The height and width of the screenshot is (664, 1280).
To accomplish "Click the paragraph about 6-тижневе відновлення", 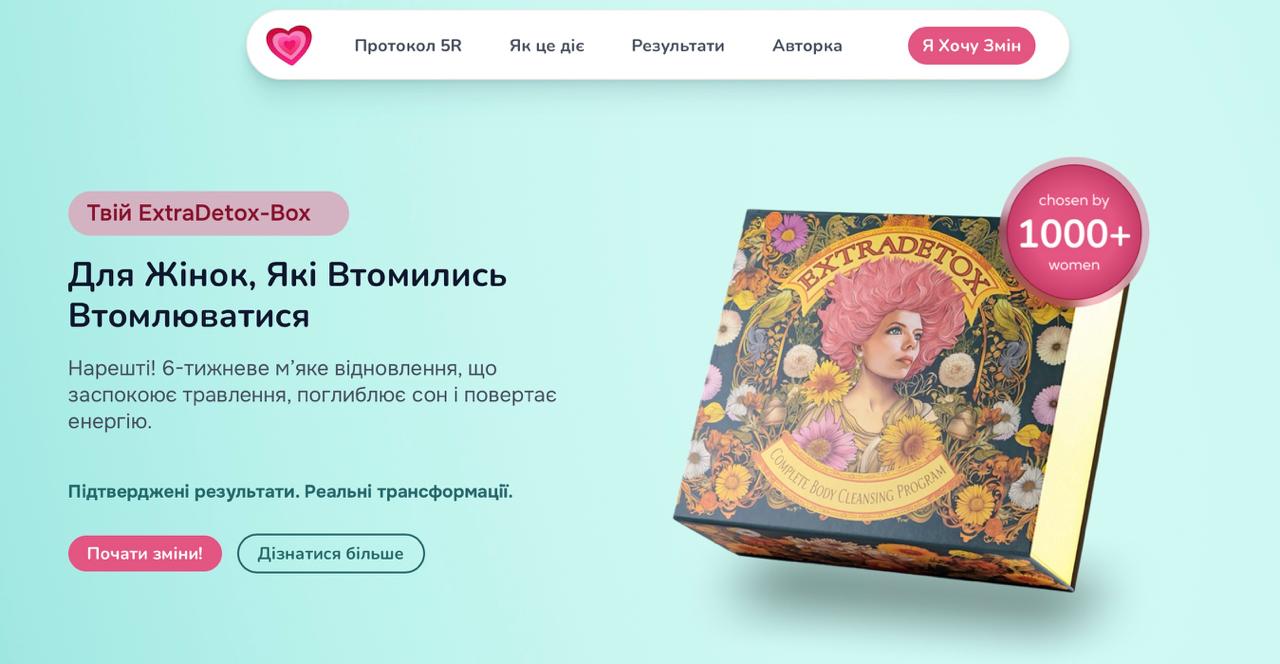I will click(312, 394).
